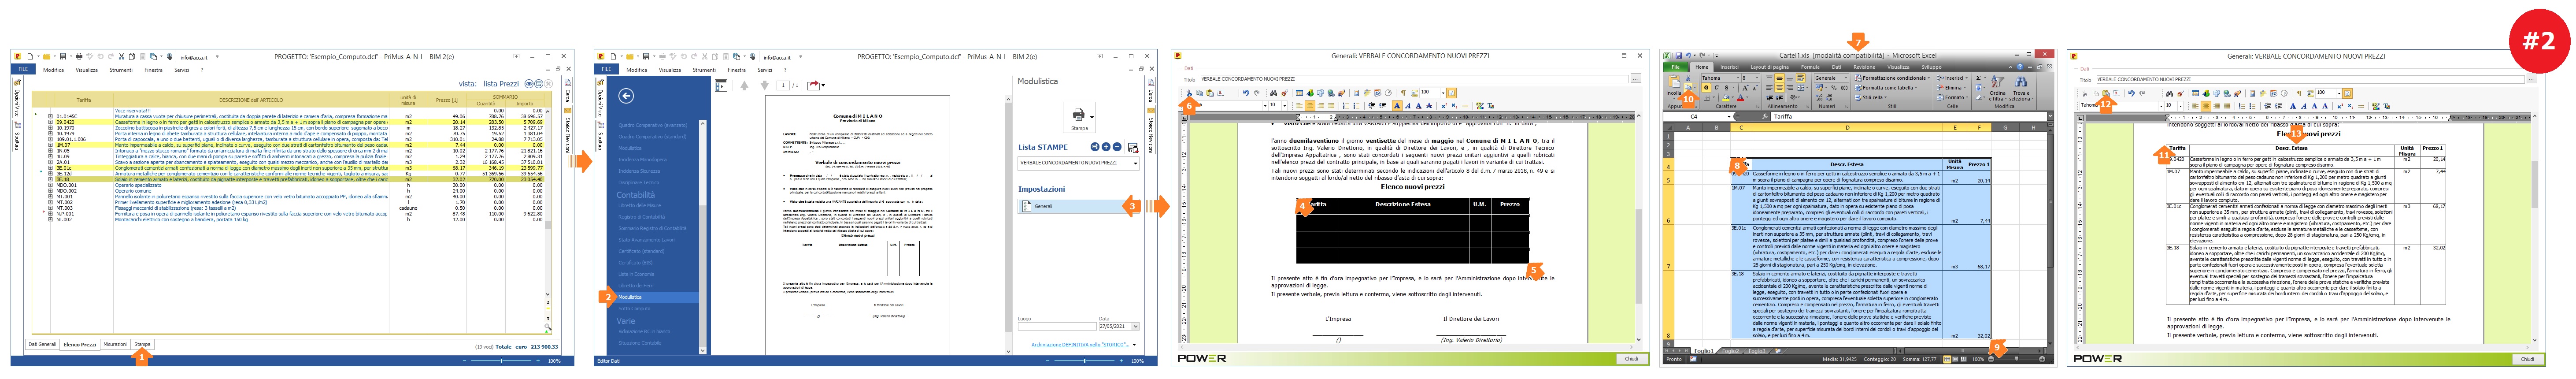
Task: Click the superscript x² icon in the middle Generali editor
Action: click(1444, 106)
